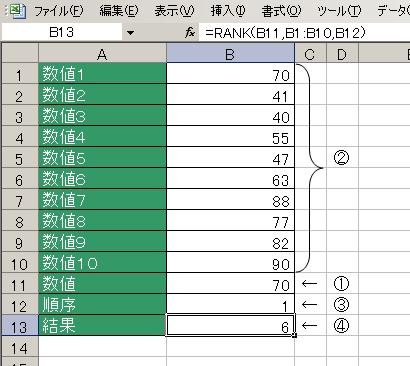Click cell labeled 数値7
Viewport: 410px width, 366px height.
pyautogui.click(x=102, y=200)
